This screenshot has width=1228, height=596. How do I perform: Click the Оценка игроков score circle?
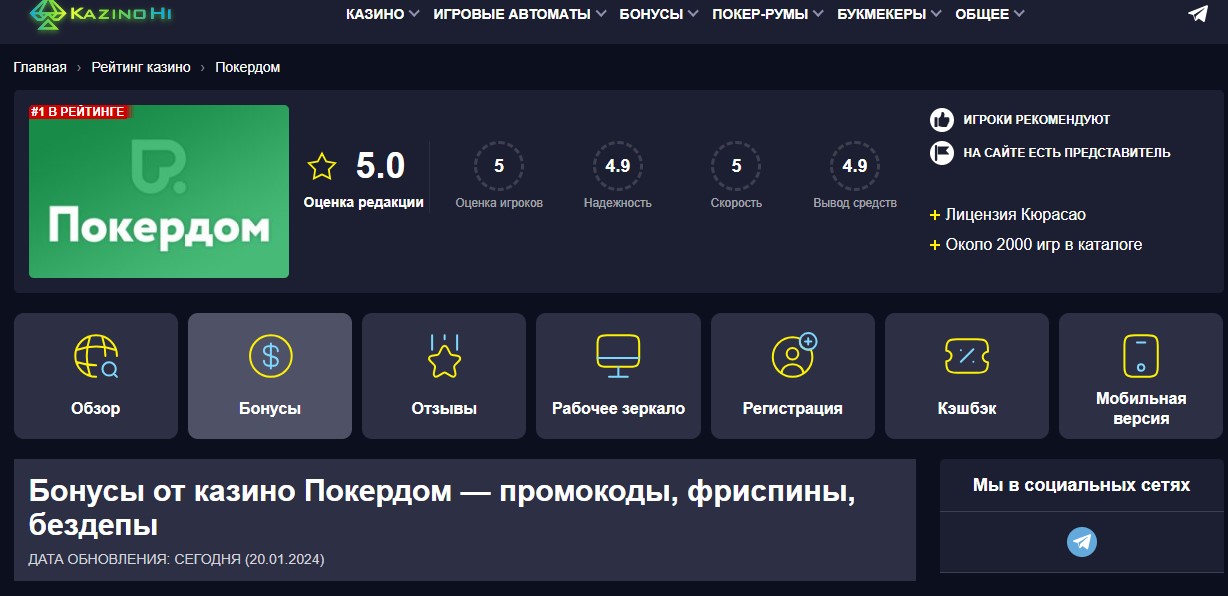(499, 166)
